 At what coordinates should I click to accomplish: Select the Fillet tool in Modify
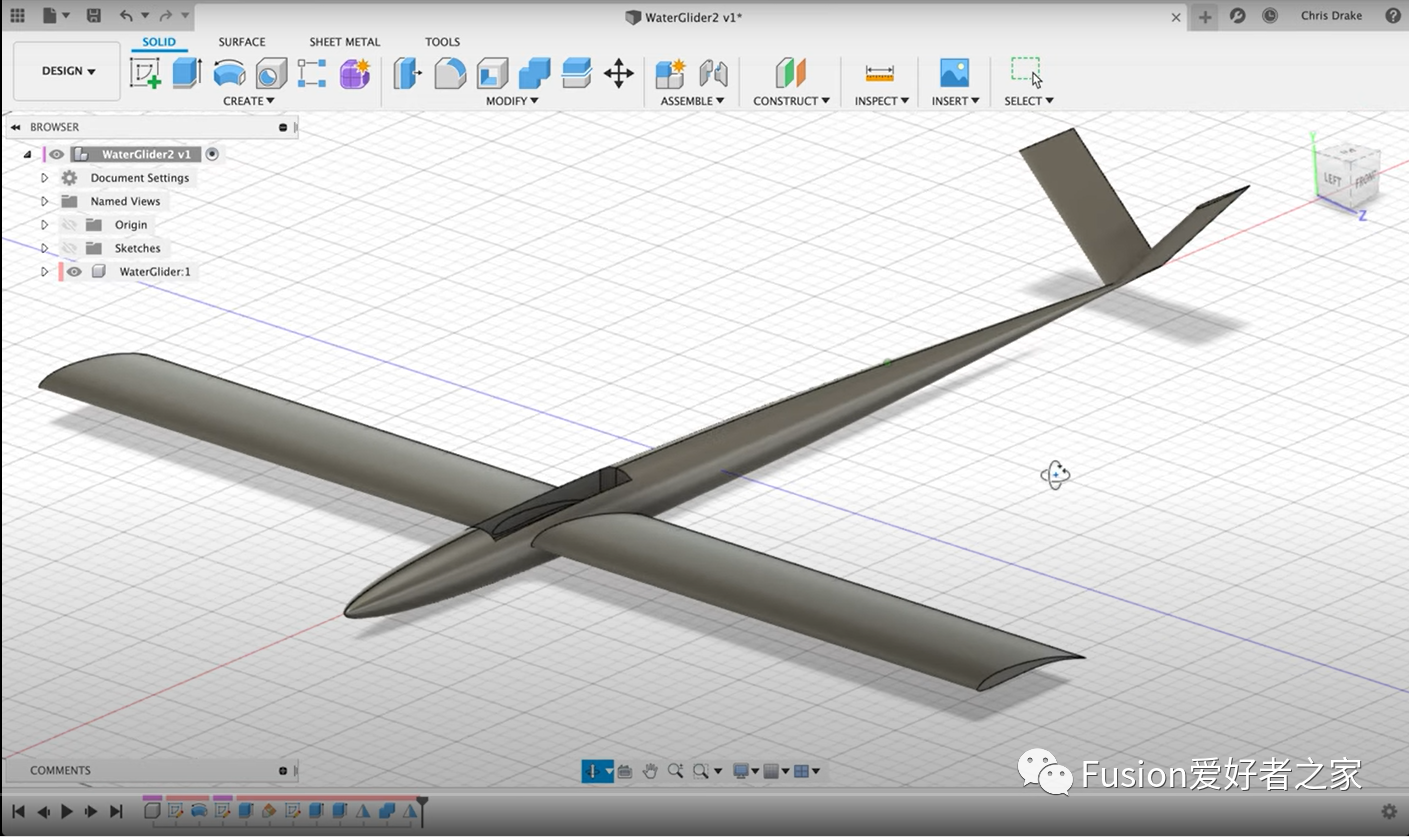pos(450,73)
